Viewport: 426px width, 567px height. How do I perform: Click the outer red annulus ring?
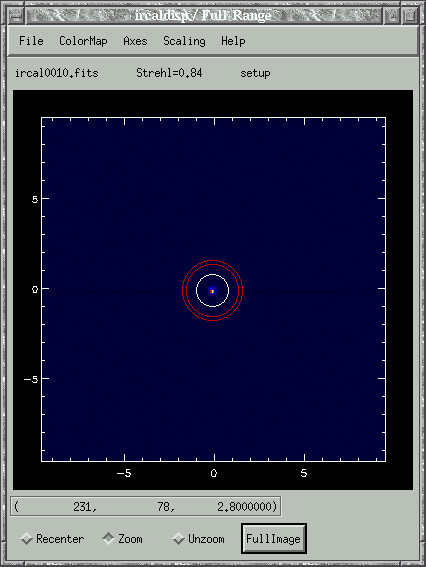tap(213, 260)
